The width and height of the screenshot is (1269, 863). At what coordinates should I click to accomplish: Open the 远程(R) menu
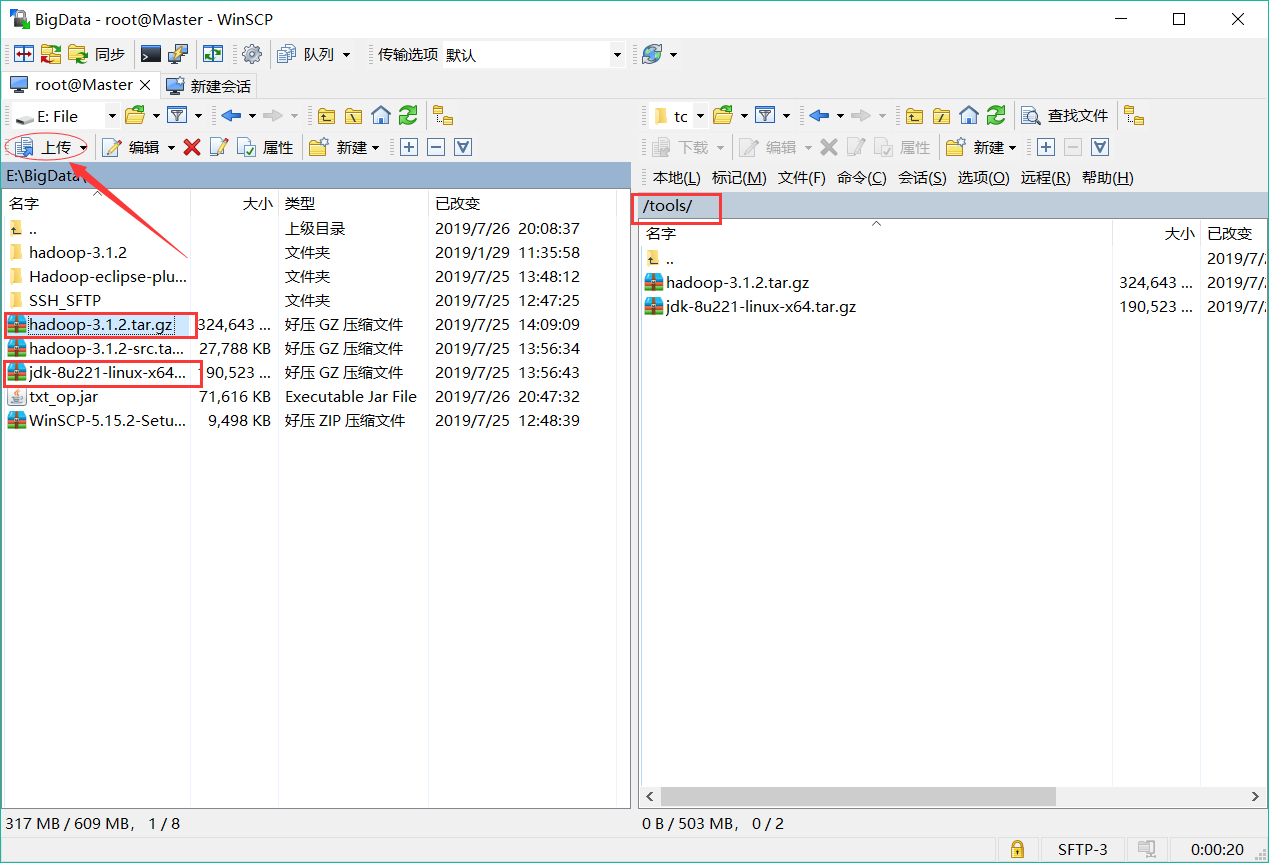click(1045, 178)
